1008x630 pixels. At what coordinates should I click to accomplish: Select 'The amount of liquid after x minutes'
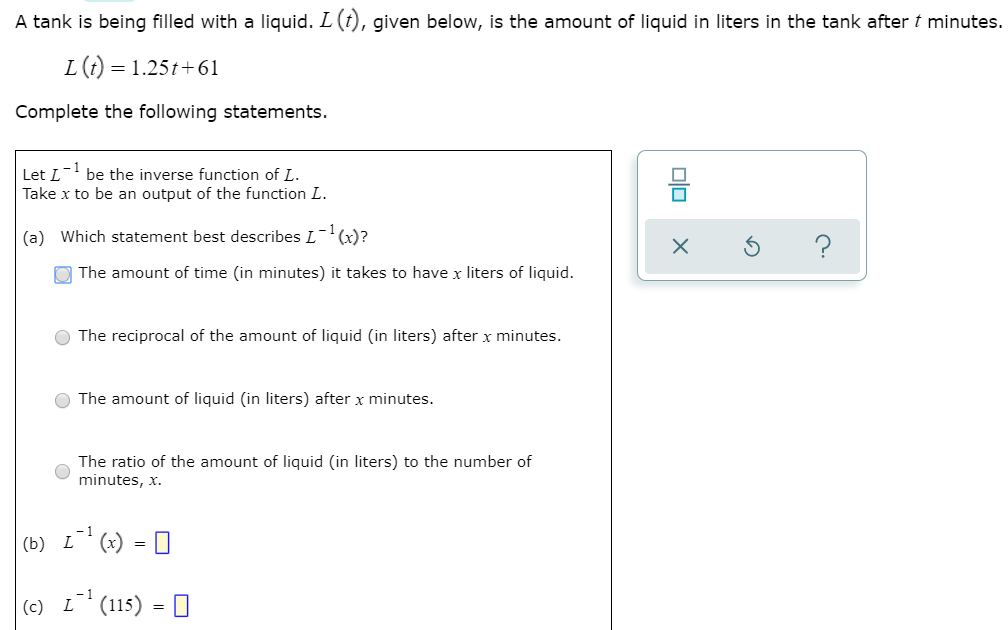pyautogui.click(x=62, y=400)
